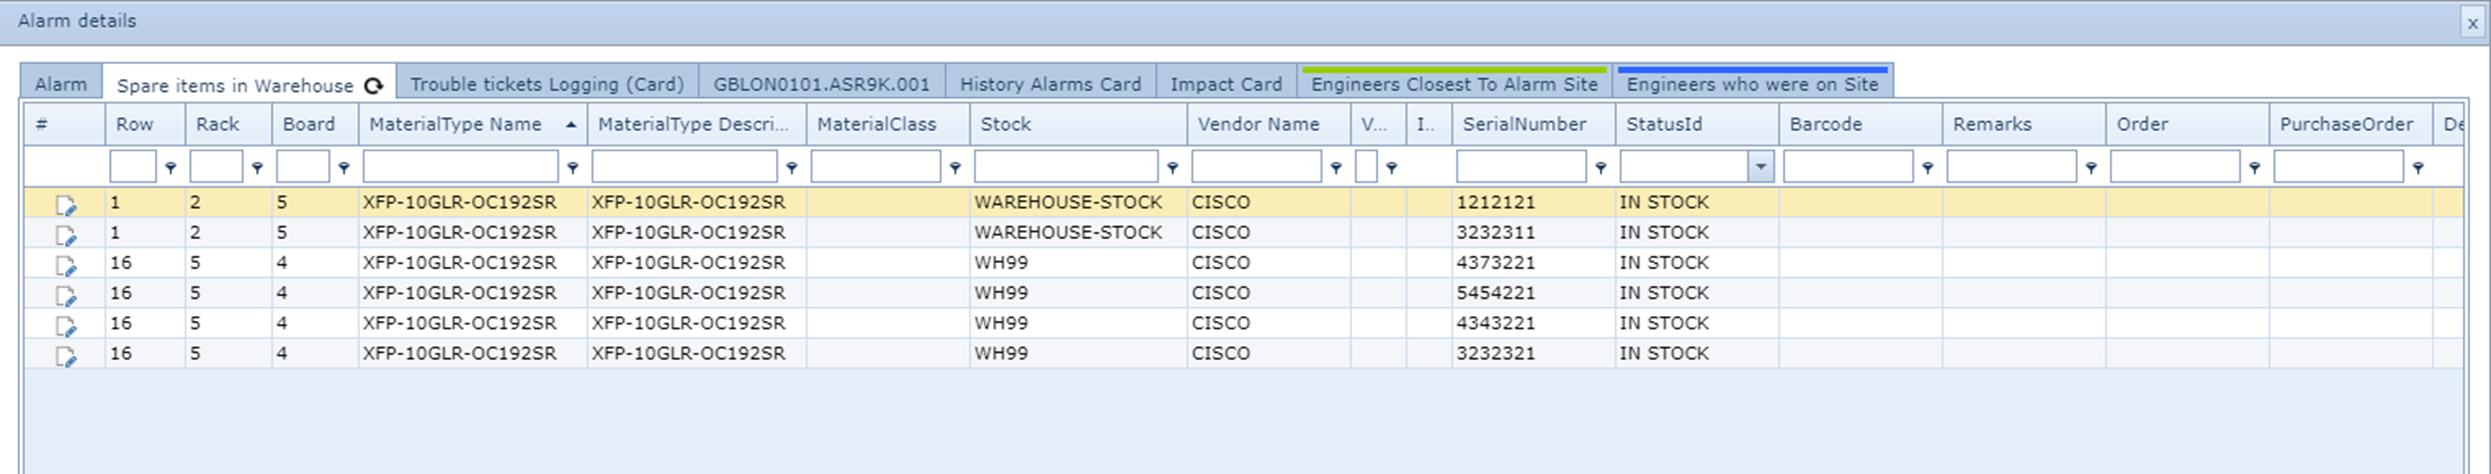Click filter icon for SerialNumber column
The width and height of the screenshot is (2491, 474).
[1600, 168]
